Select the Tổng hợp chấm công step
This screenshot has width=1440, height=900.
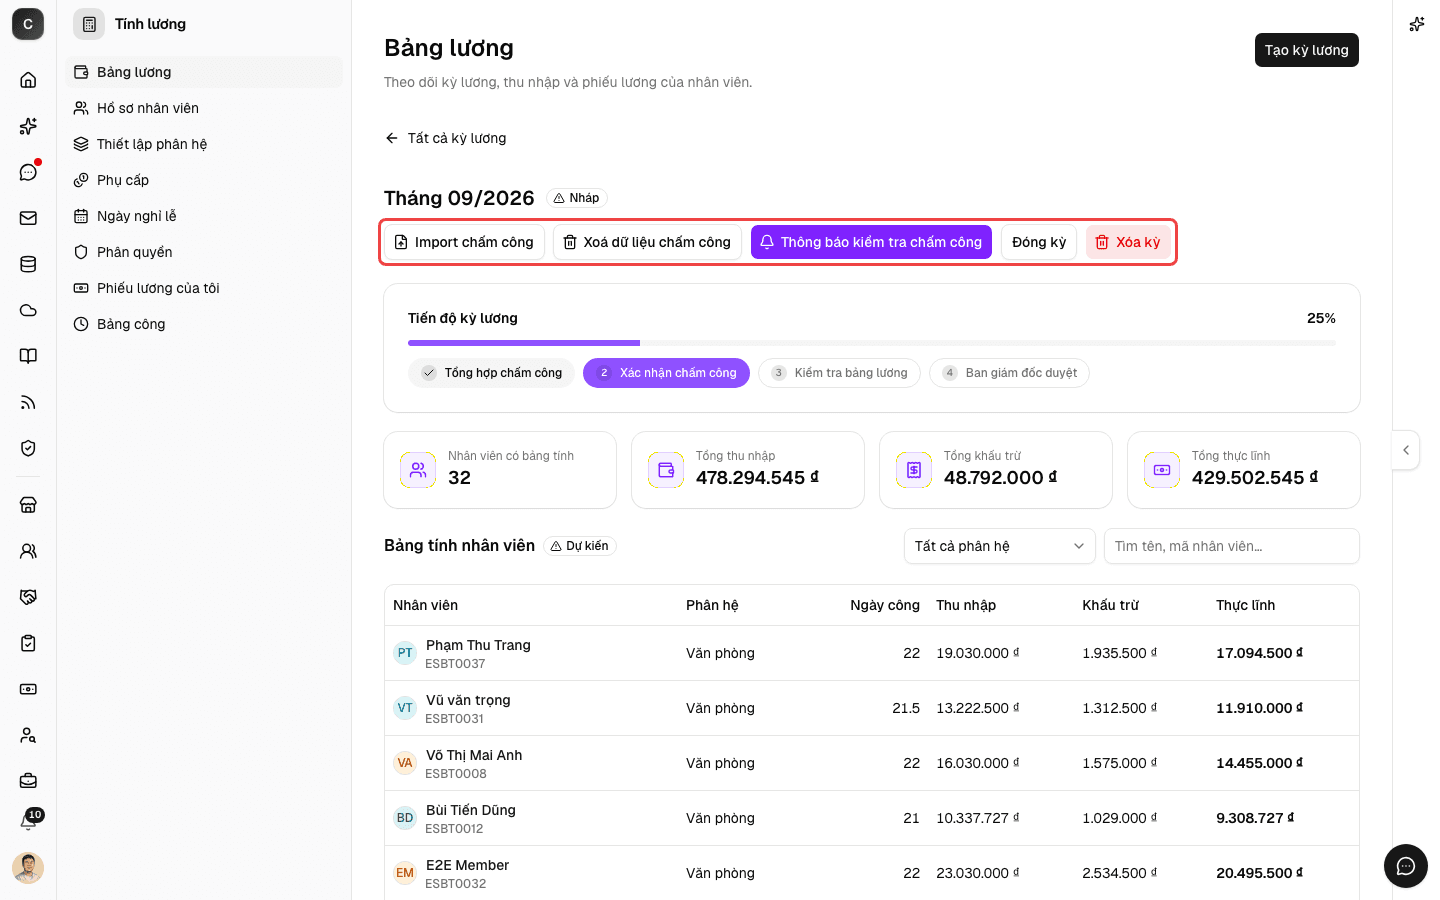click(491, 373)
